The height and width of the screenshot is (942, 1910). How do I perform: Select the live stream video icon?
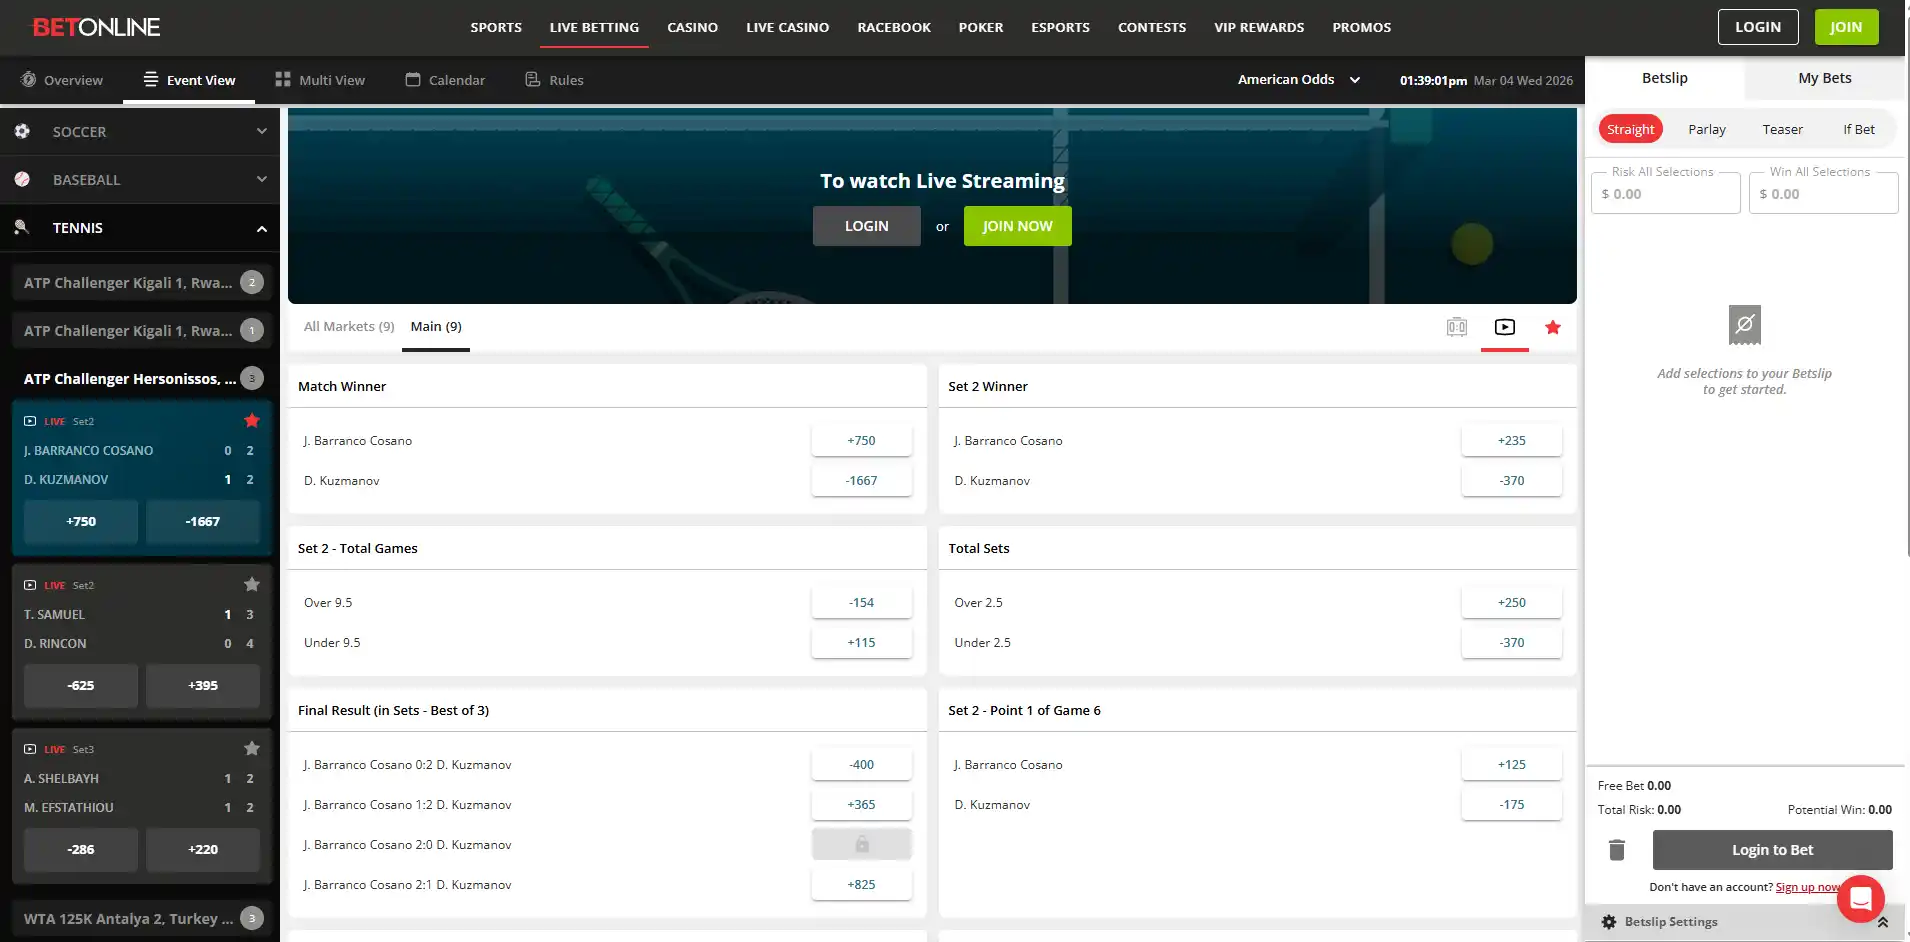tap(1505, 327)
